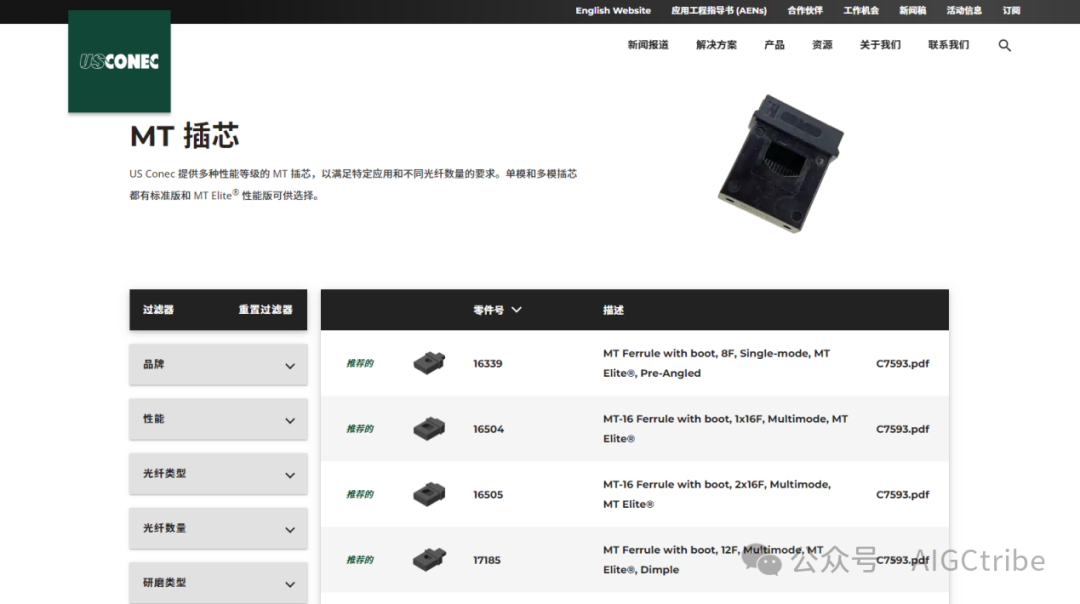Open C7593.pdf for part 17185

click(902, 560)
